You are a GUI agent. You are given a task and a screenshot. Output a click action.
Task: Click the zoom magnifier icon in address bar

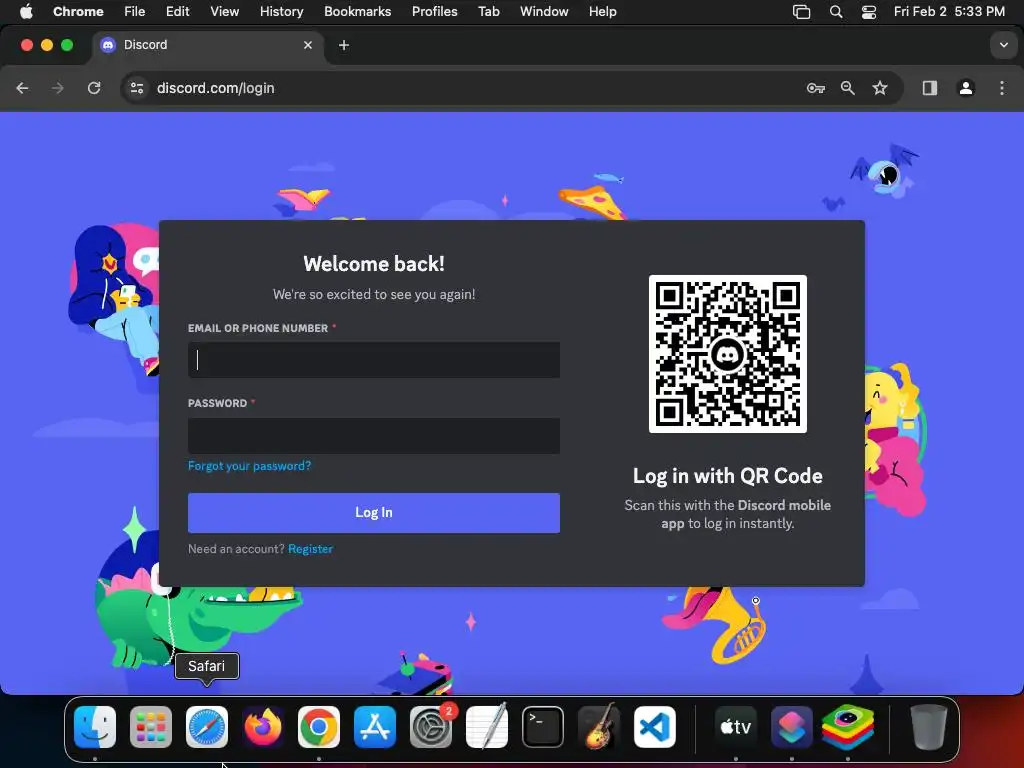[848, 88]
